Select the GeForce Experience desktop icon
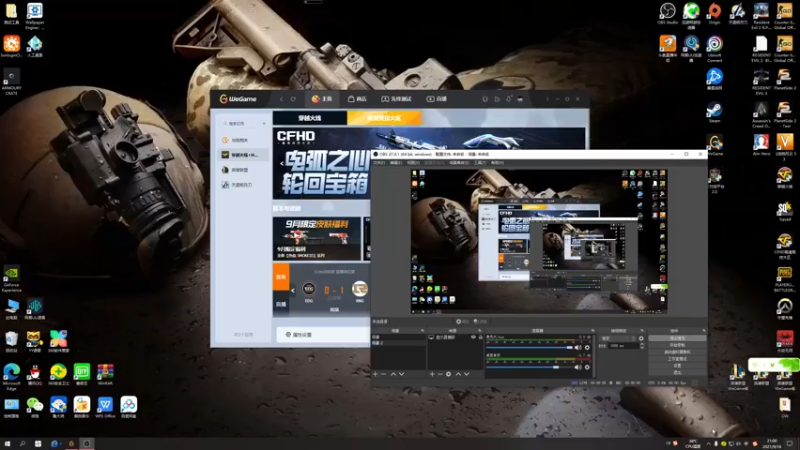 11,279
